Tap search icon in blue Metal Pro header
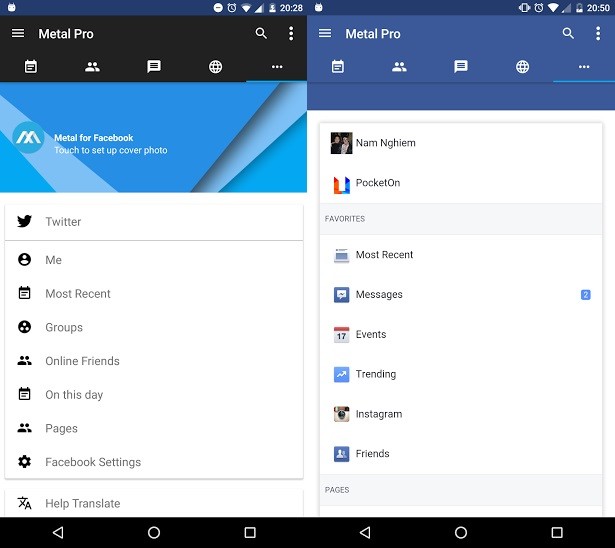The image size is (615, 548). [568, 33]
